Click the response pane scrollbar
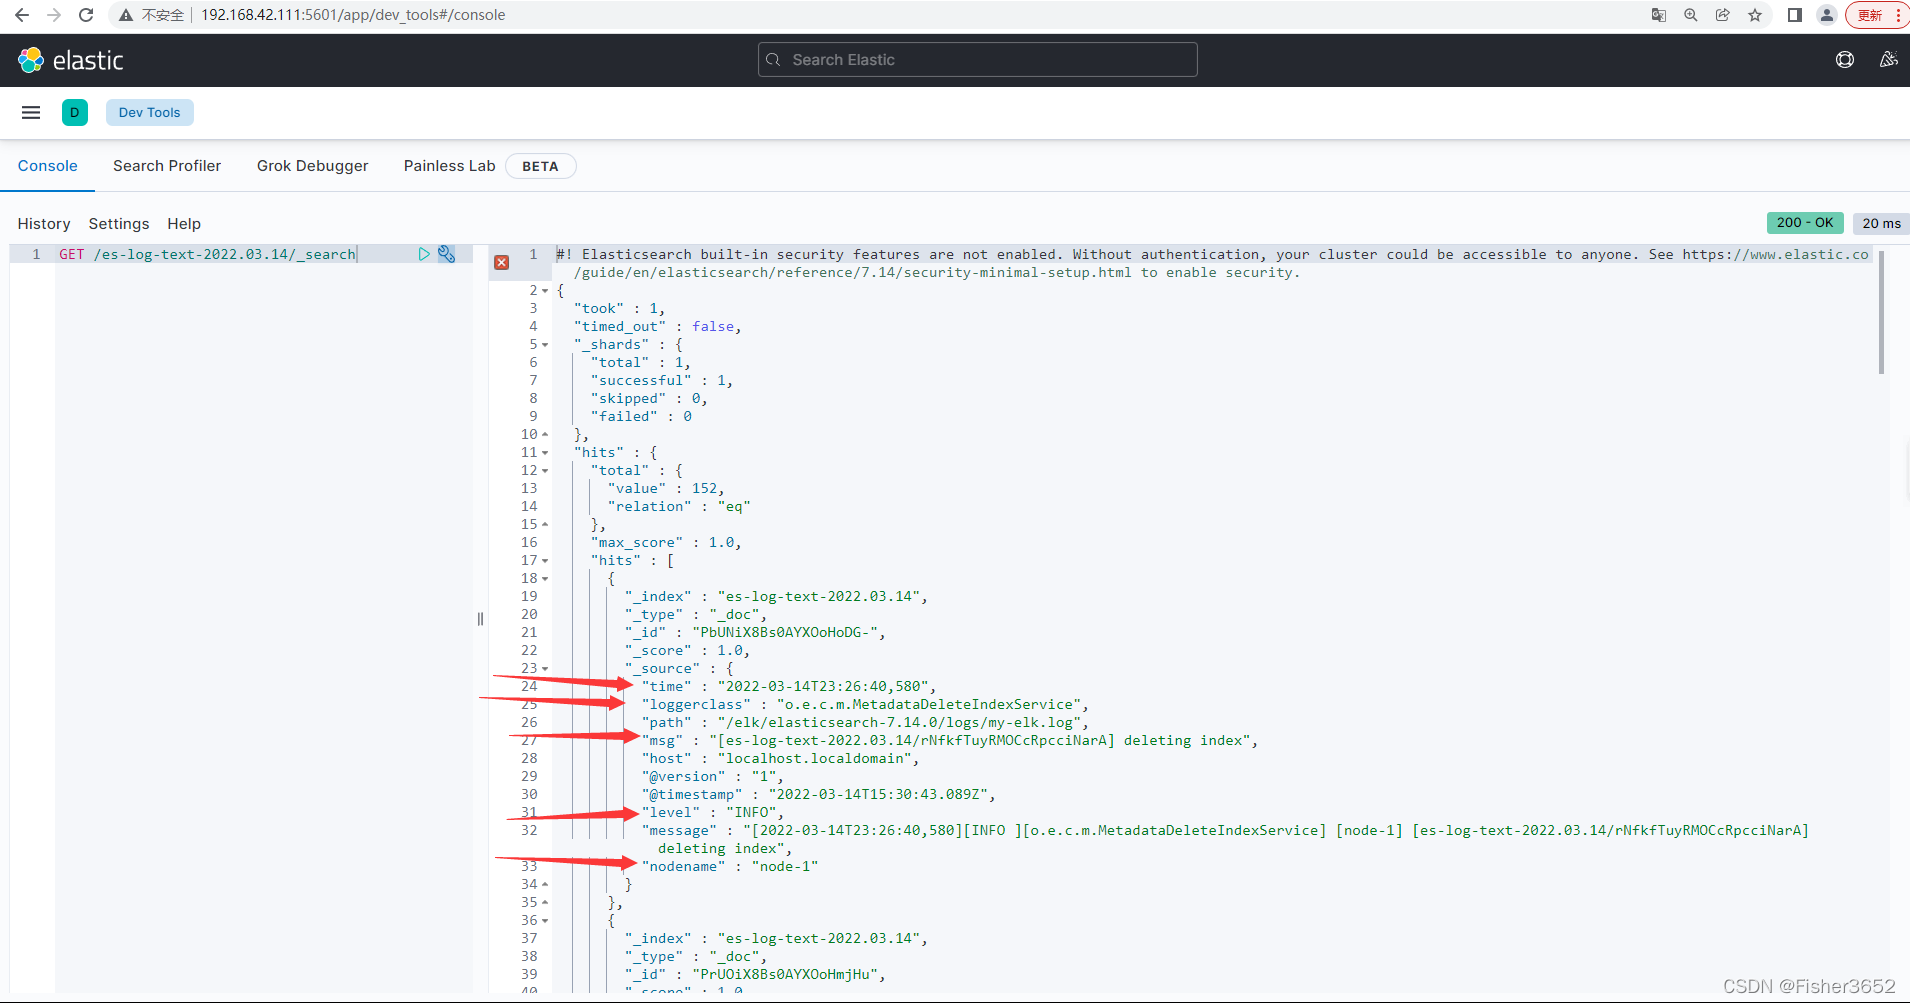This screenshot has height=1003, width=1910. 1881,312
